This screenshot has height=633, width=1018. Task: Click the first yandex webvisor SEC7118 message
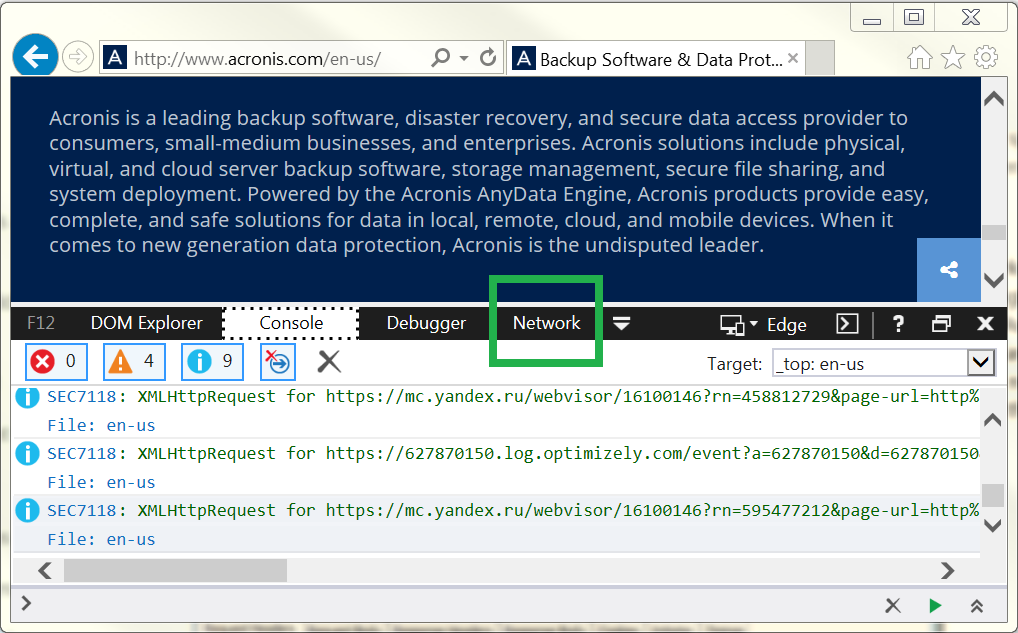click(x=513, y=397)
